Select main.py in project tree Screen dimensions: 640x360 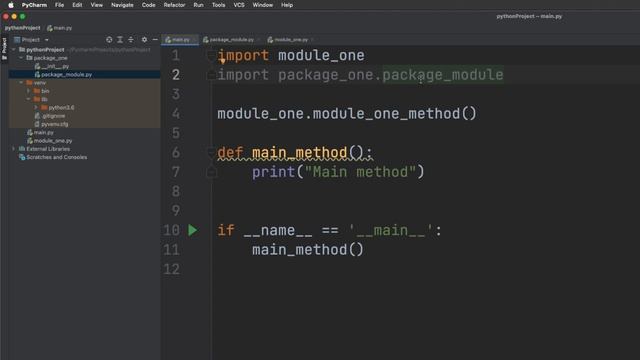pyautogui.click(x=40, y=132)
